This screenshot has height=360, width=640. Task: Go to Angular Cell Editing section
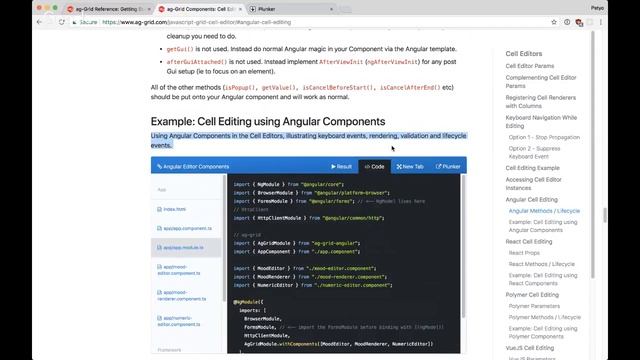[x=531, y=200]
